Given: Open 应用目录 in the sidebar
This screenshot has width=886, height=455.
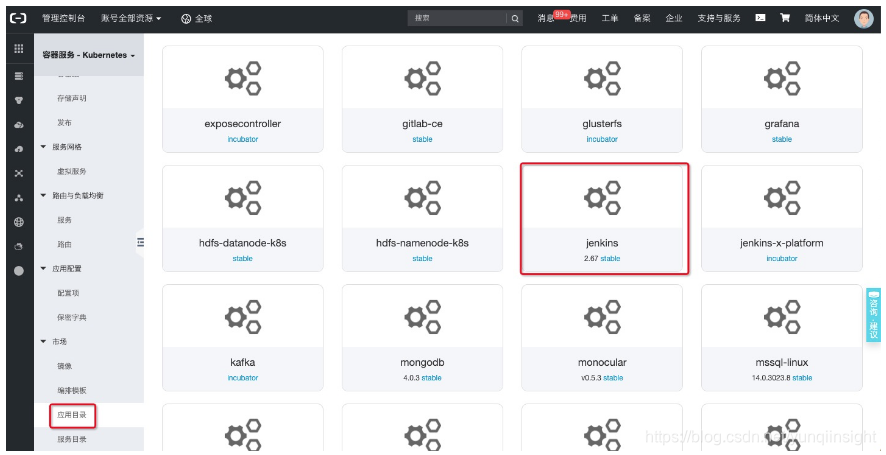Looking at the screenshot, I should tap(72, 415).
